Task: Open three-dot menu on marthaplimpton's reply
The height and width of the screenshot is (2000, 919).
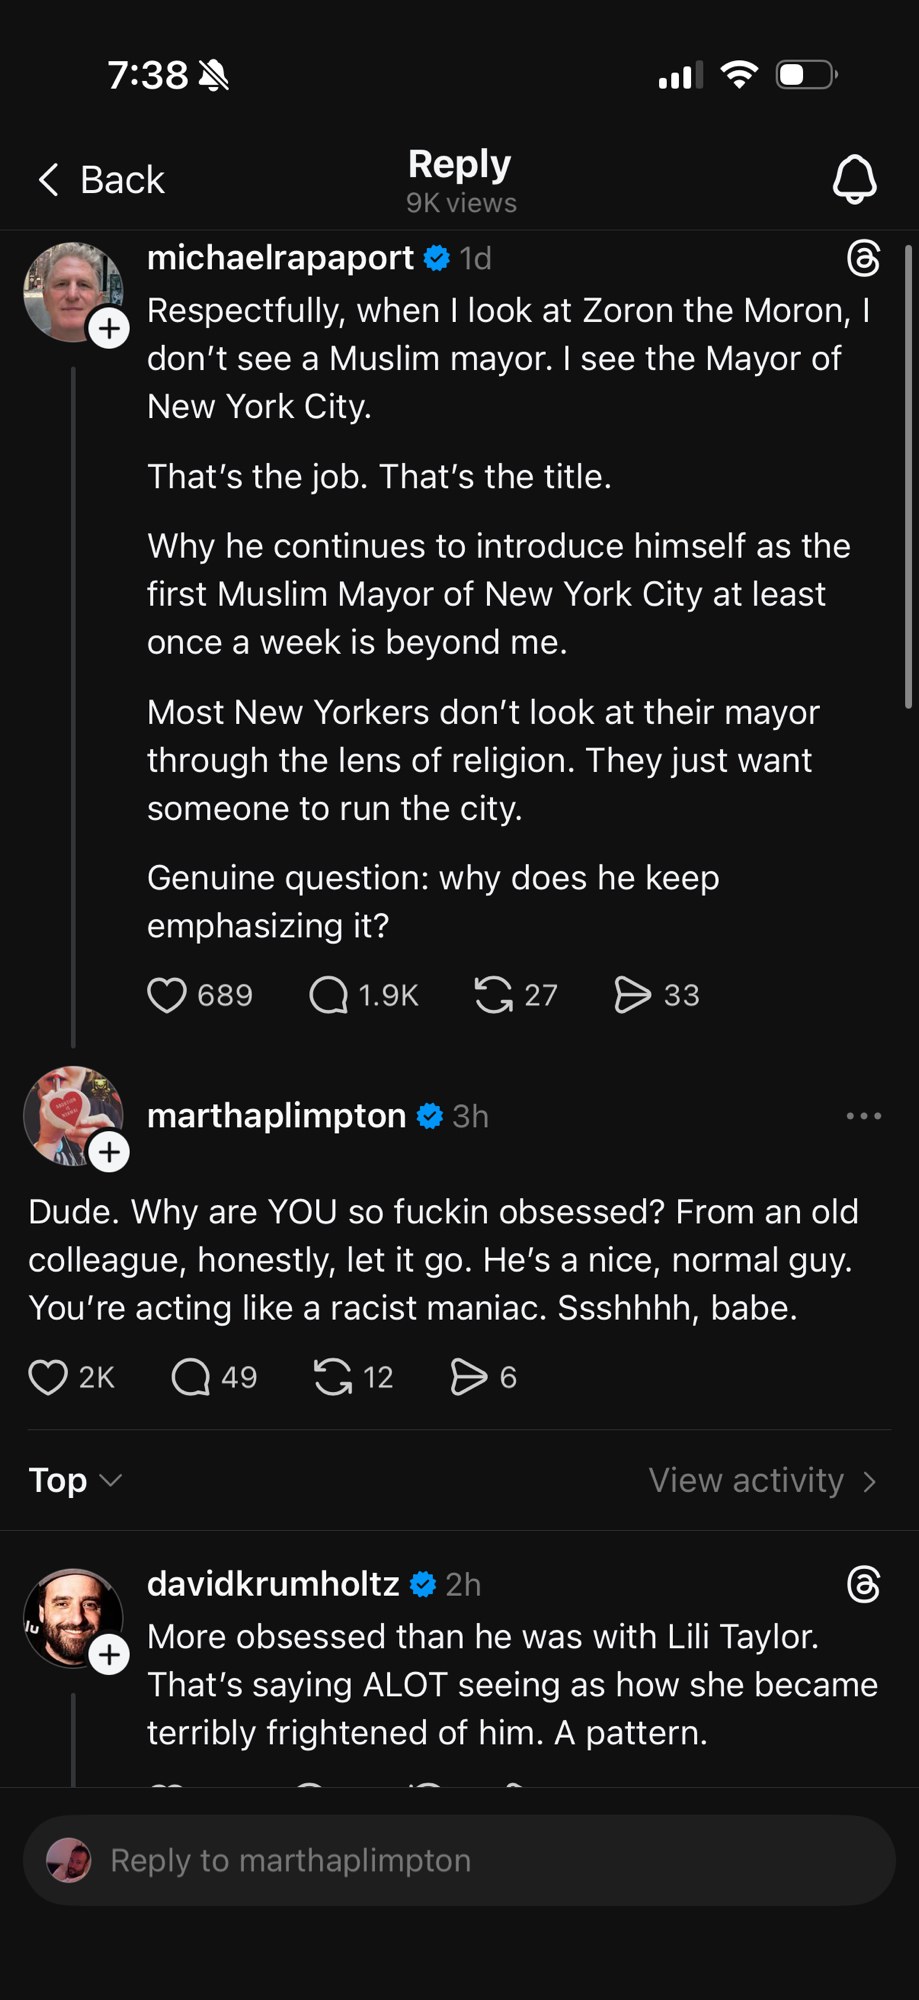Action: point(863,1116)
